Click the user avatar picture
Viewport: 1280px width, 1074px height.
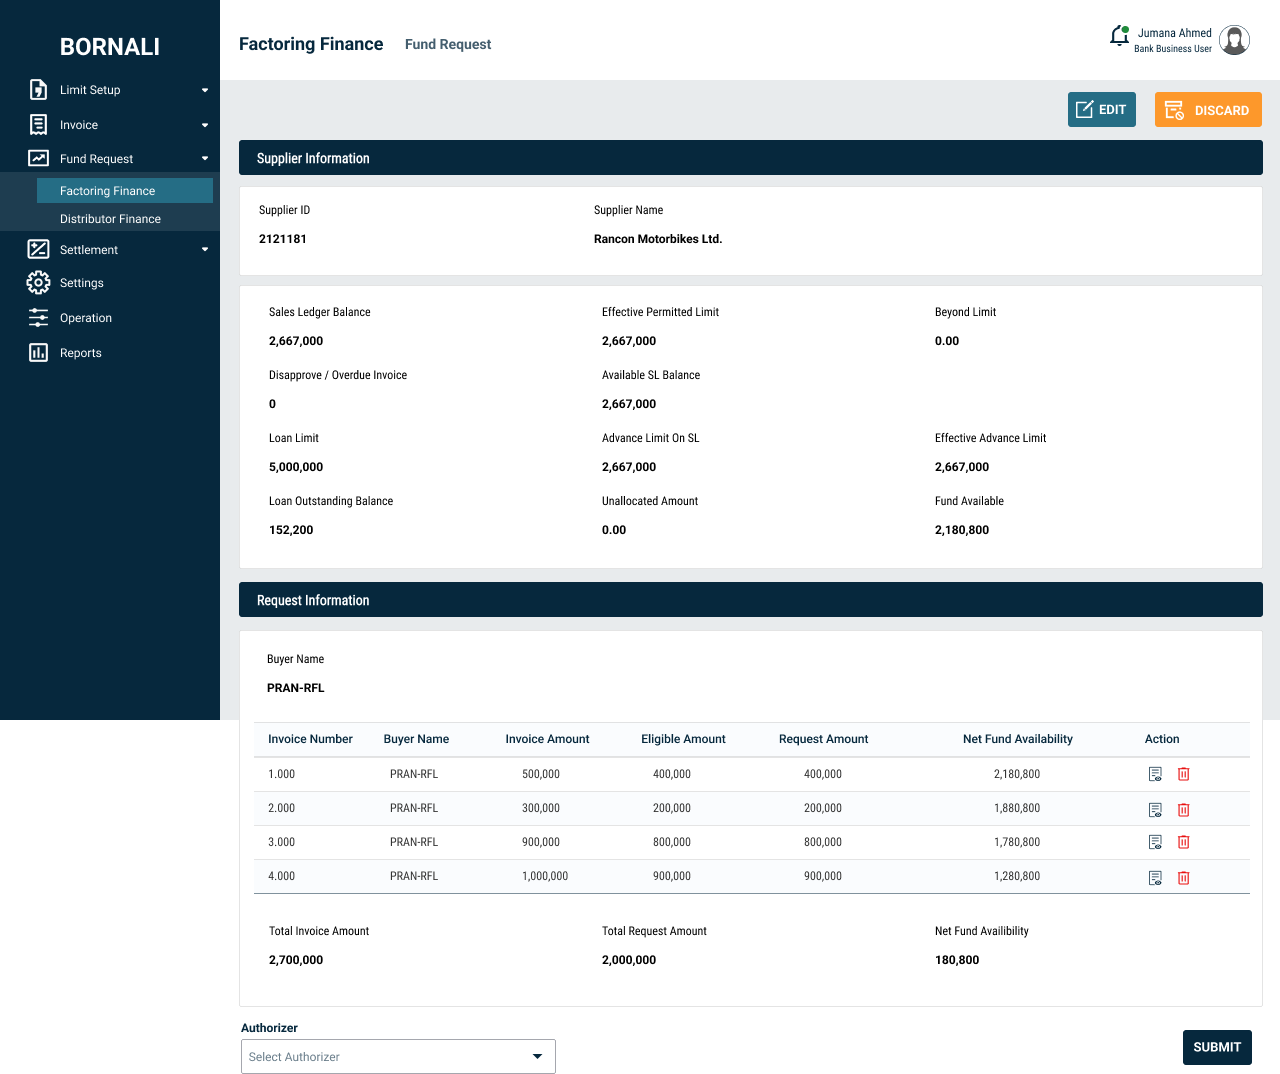tap(1235, 40)
